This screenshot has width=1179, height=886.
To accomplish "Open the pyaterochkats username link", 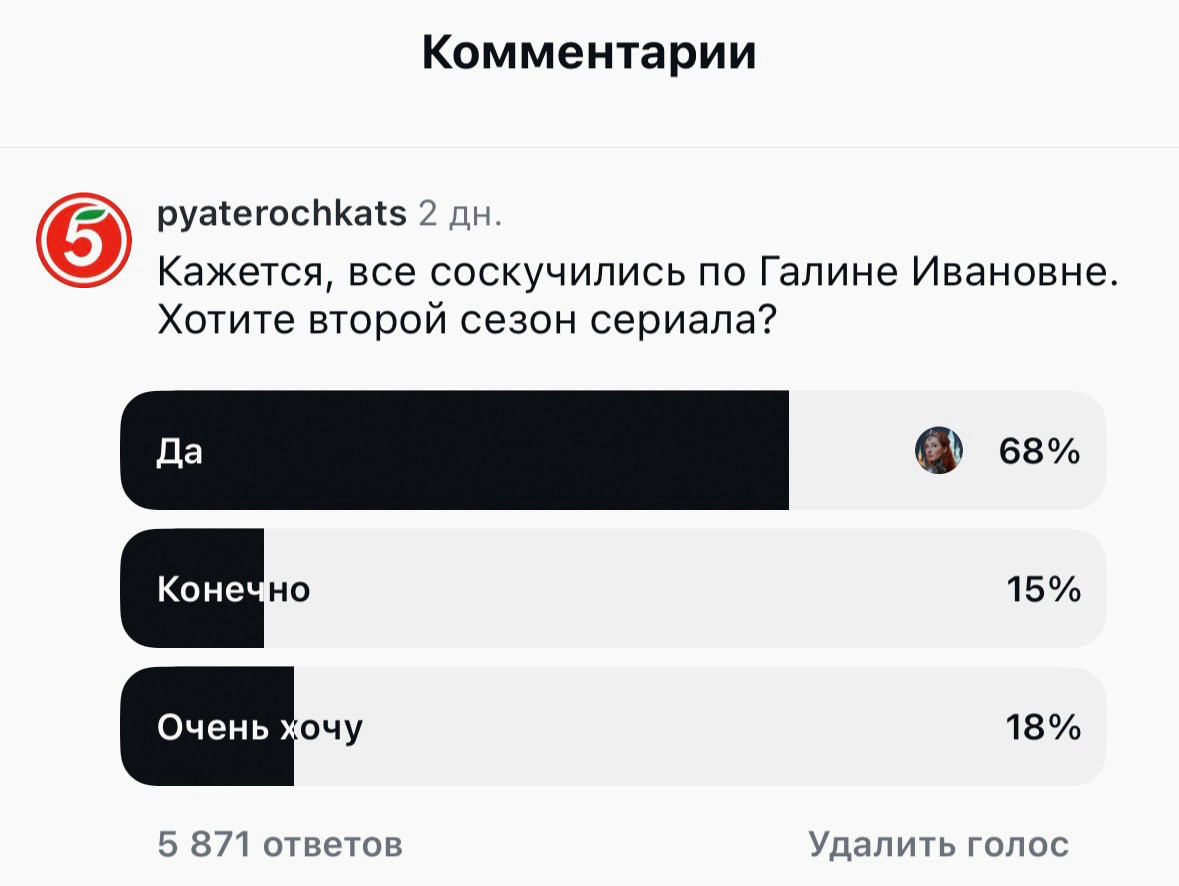I will [283, 213].
